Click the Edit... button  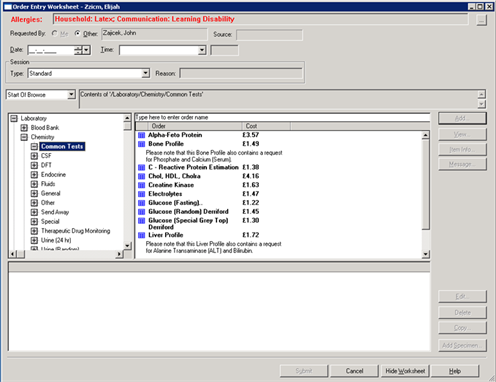[x=462, y=296]
